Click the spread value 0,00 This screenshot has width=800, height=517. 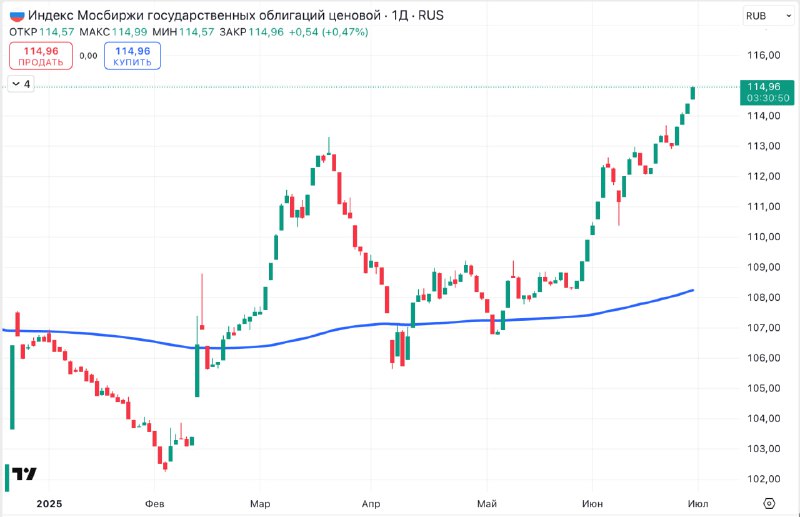click(88, 56)
